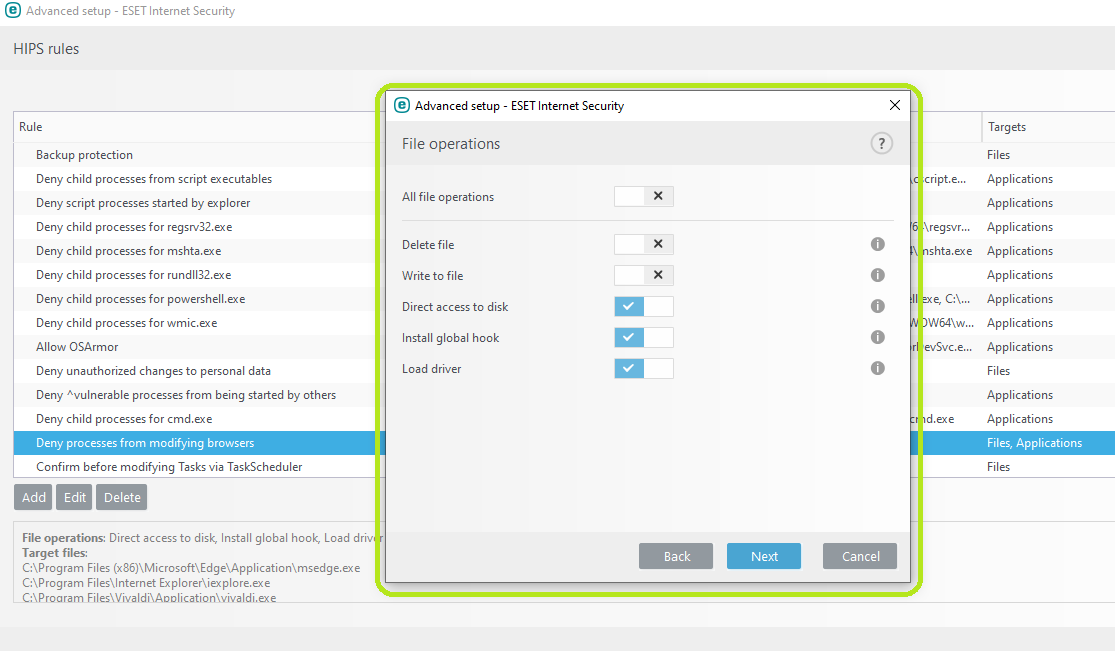Click msedge.exe target file path
The width and height of the screenshot is (1115, 651).
[191, 568]
